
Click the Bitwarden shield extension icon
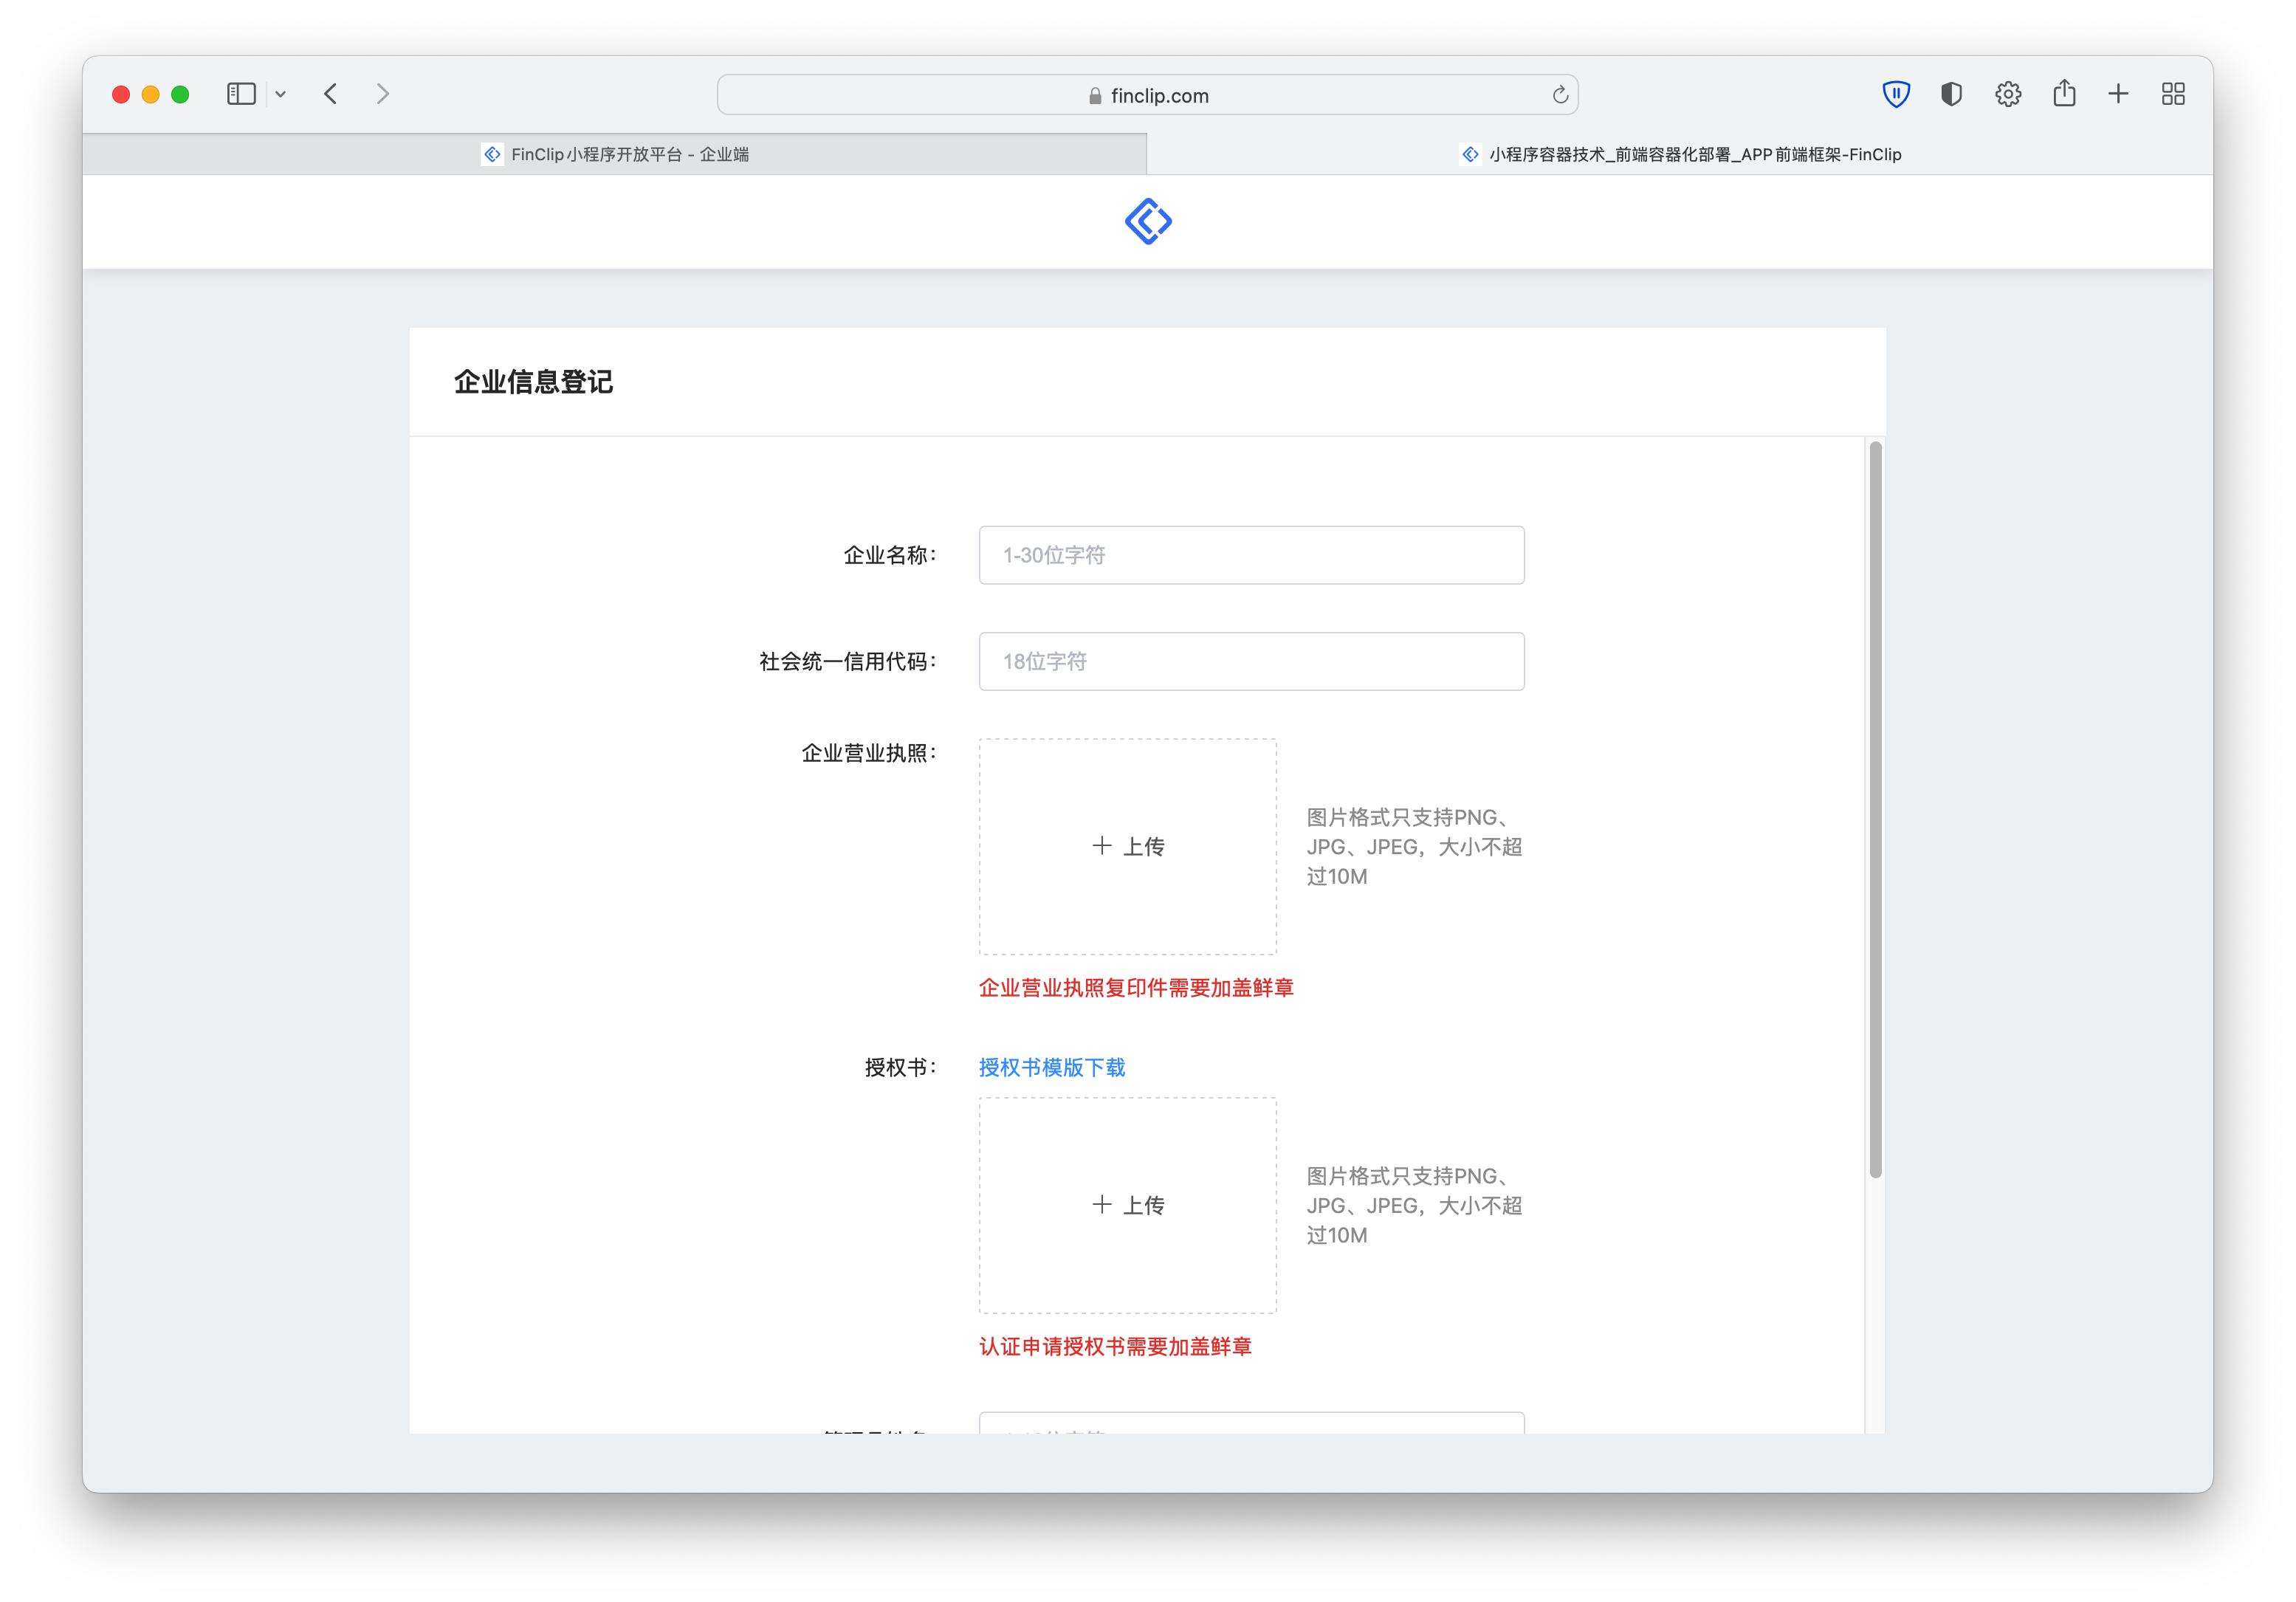(x=1895, y=94)
